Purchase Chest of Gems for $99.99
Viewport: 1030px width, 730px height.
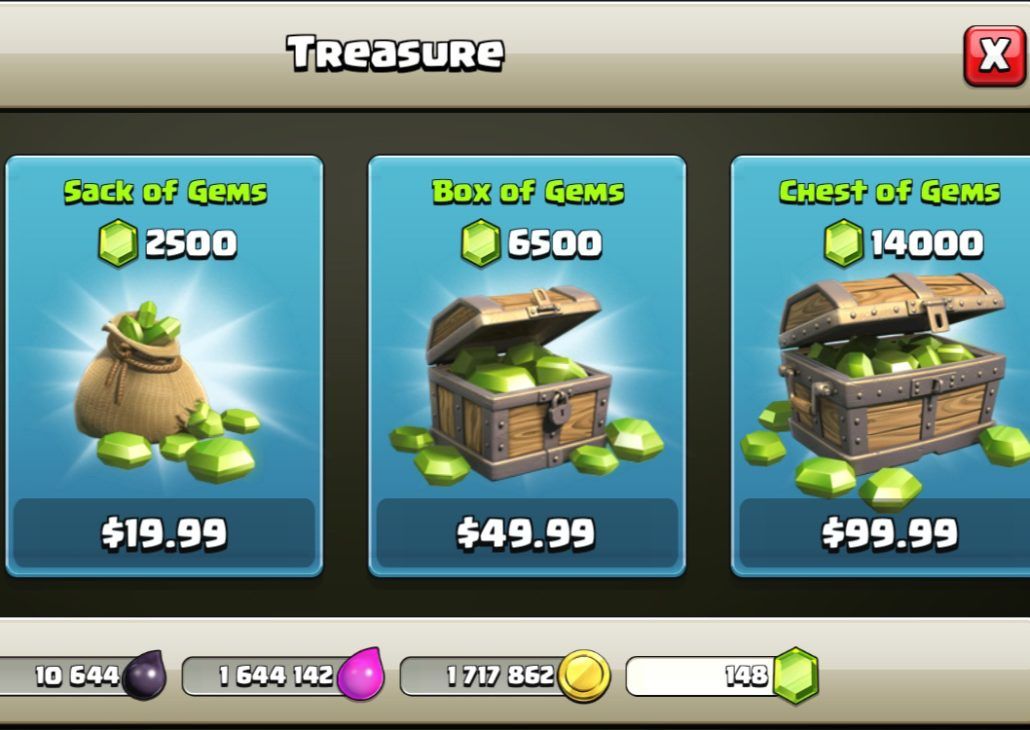(887, 532)
